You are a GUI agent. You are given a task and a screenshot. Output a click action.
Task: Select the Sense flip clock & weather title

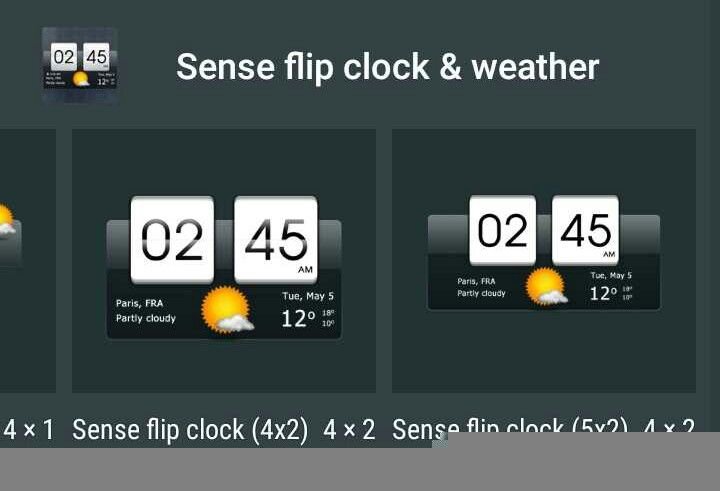(388, 67)
